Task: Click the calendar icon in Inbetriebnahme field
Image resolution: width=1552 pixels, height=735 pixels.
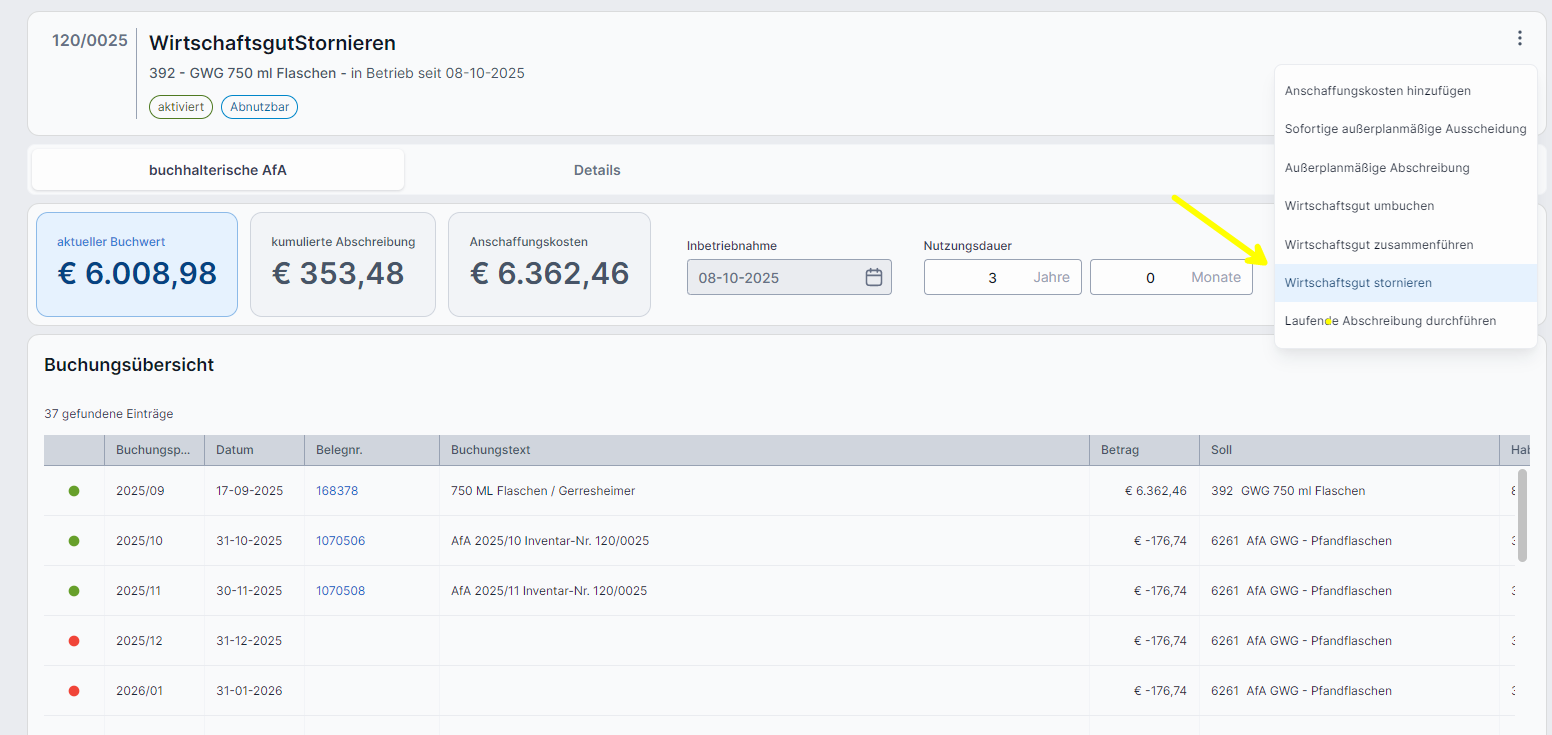Action: pos(873,278)
